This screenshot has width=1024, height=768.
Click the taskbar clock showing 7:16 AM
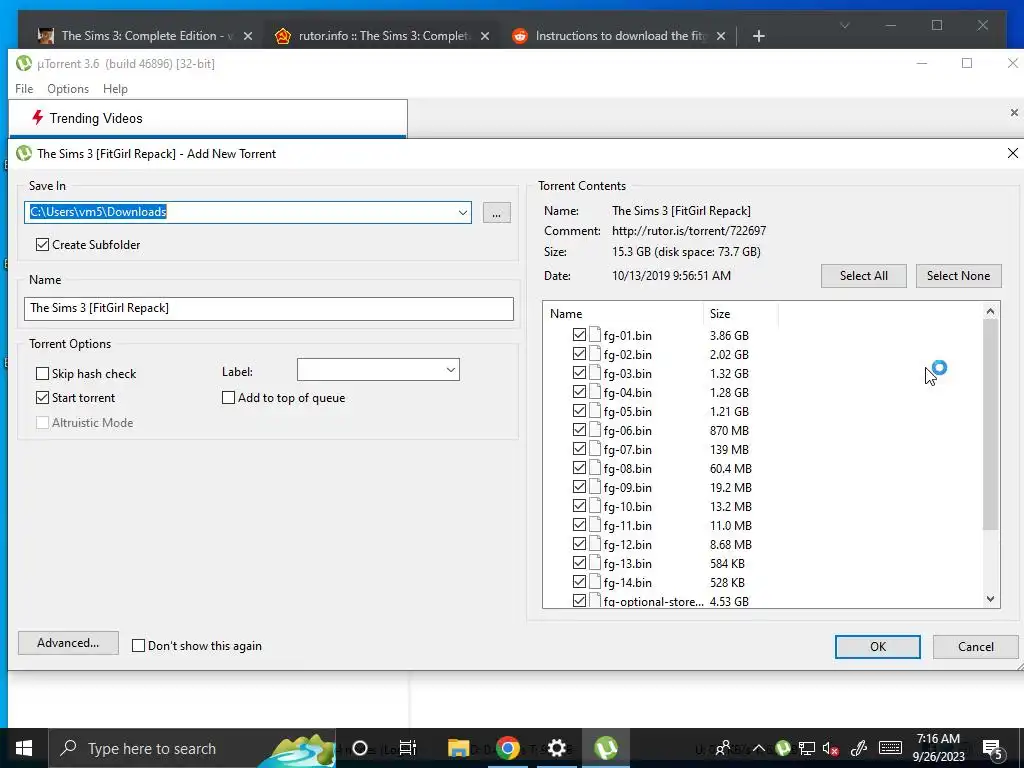(938, 748)
